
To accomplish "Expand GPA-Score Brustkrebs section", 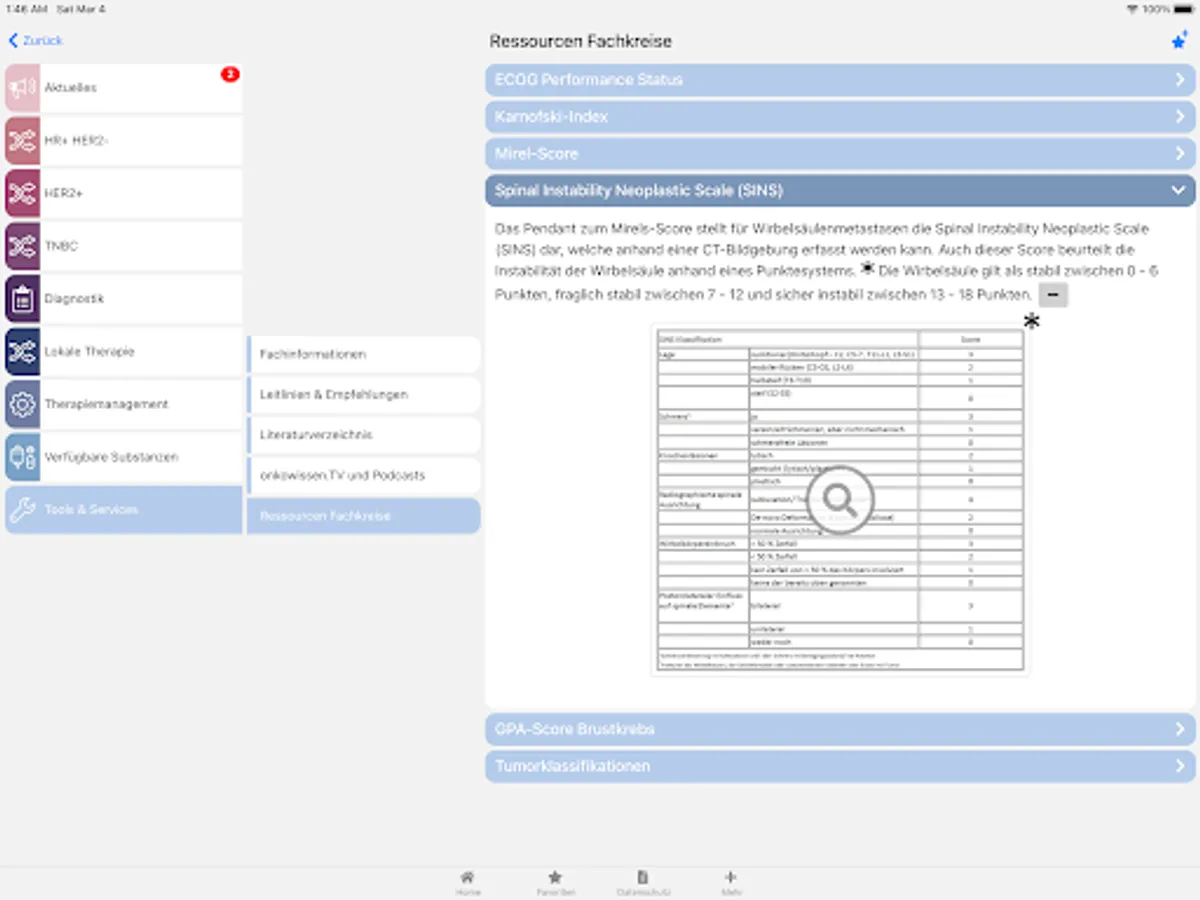I will click(840, 729).
